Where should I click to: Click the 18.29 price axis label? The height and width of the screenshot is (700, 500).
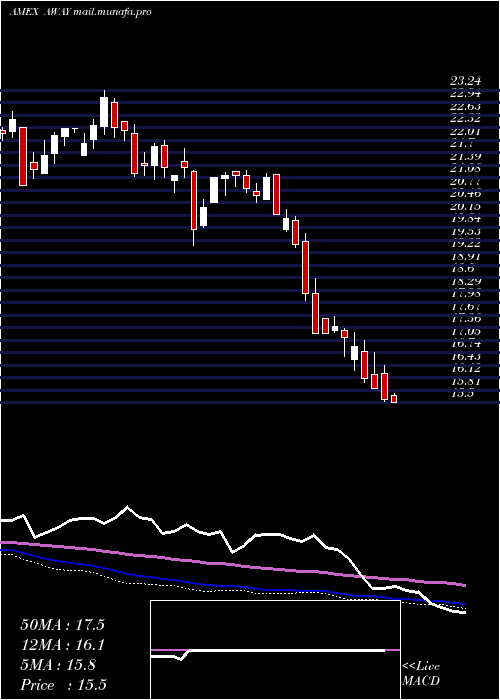[465, 282]
